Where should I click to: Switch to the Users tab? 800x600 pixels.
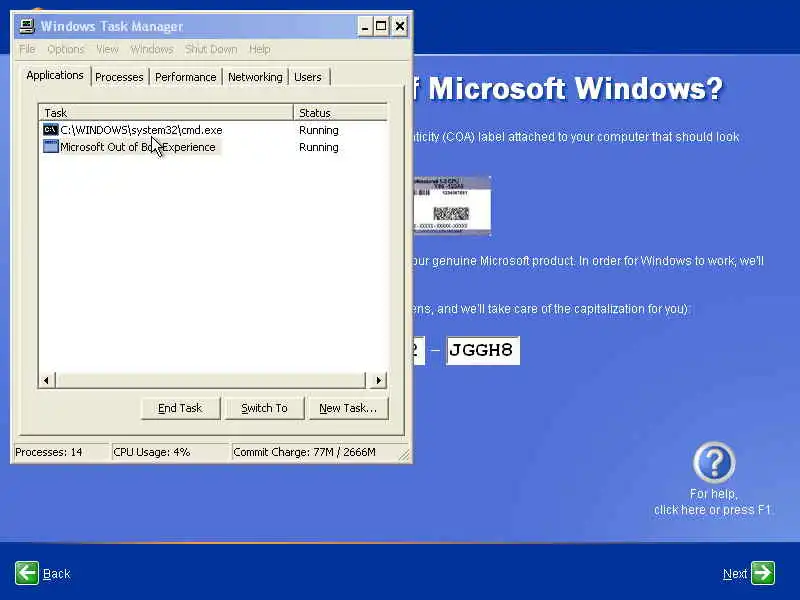pyautogui.click(x=308, y=77)
